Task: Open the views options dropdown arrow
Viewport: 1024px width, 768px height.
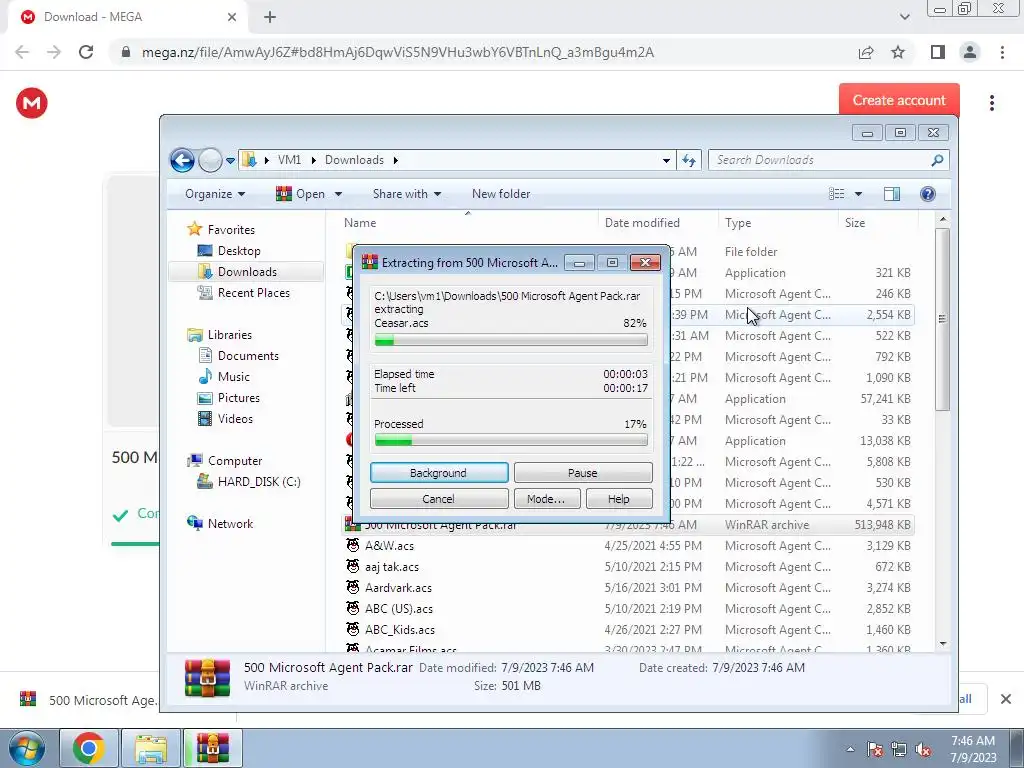Action: tap(858, 194)
